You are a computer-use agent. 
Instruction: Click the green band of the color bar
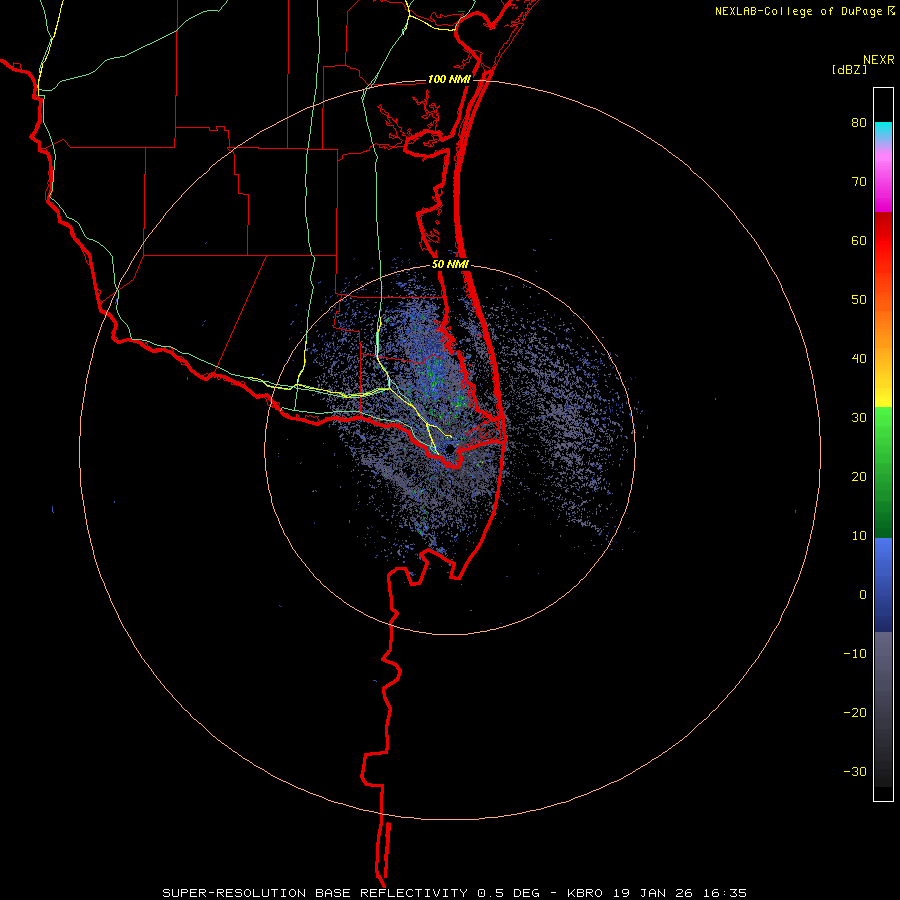pos(883,472)
